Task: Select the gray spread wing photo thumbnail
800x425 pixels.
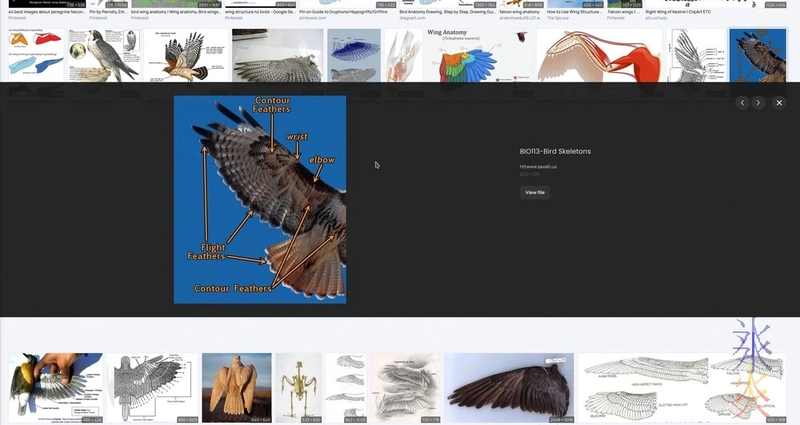Action: point(277,55)
